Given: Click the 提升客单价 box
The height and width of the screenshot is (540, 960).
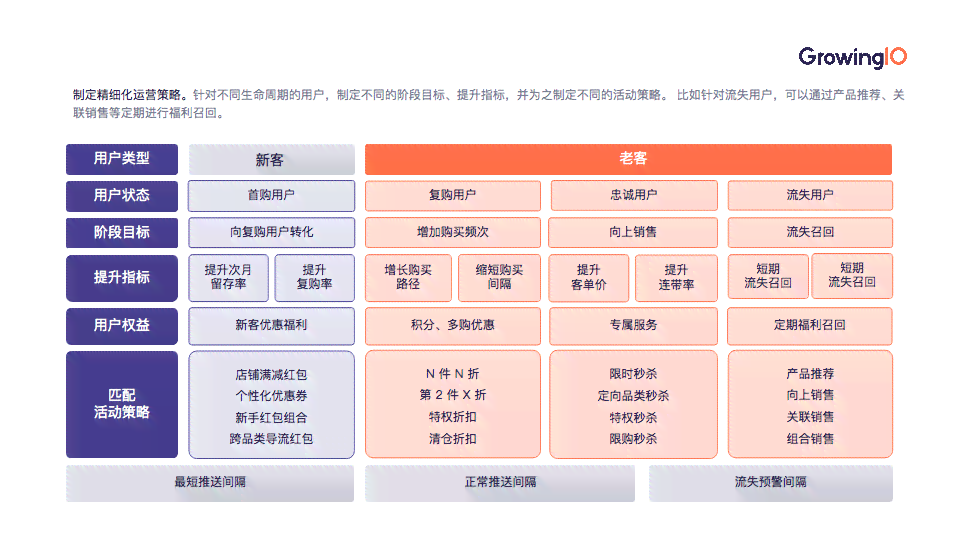Looking at the screenshot, I should pos(588,278).
